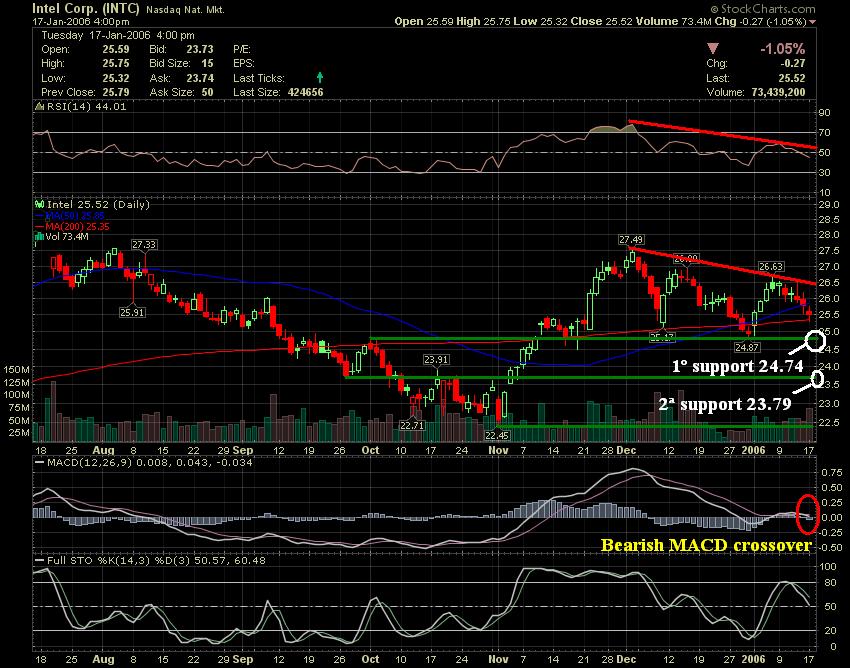Viewport: 850px width, 668px height.
Task: Click the Open value 25.59 in the quote table
Action: pyautogui.click(x=116, y=49)
